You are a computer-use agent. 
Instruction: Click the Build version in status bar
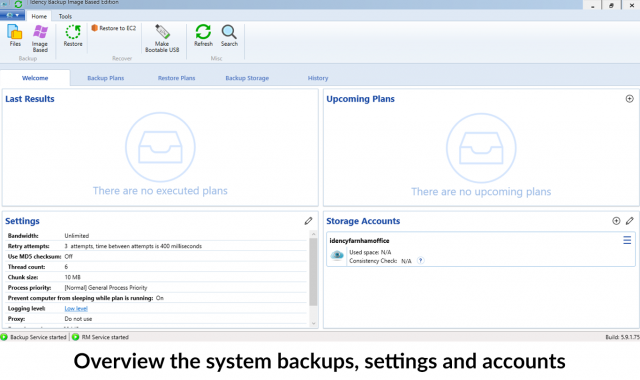point(622,337)
